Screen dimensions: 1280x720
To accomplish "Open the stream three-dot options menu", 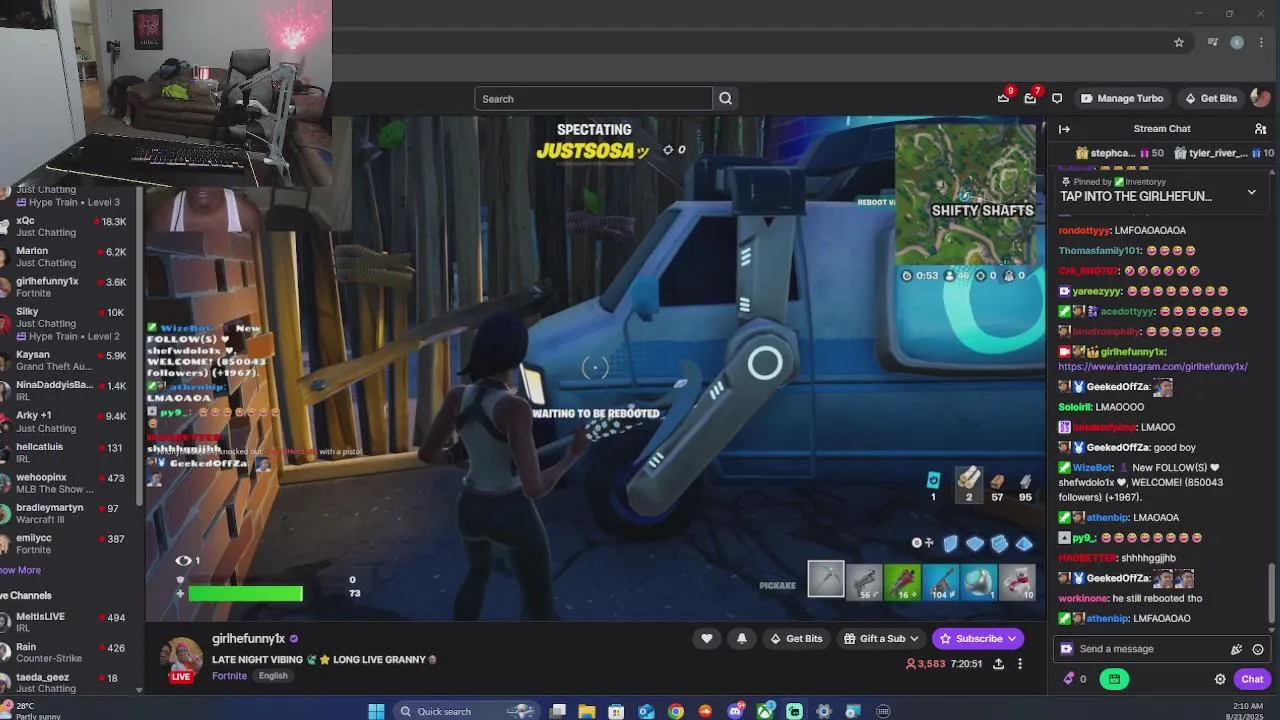I will click(x=1020, y=663).
